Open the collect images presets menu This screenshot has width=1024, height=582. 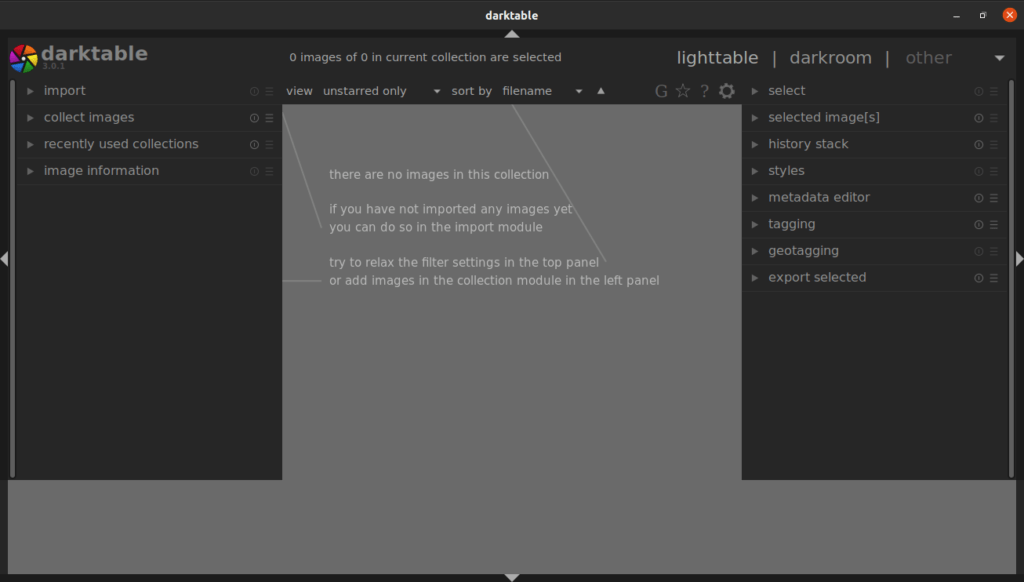click(x=269, y=118)
